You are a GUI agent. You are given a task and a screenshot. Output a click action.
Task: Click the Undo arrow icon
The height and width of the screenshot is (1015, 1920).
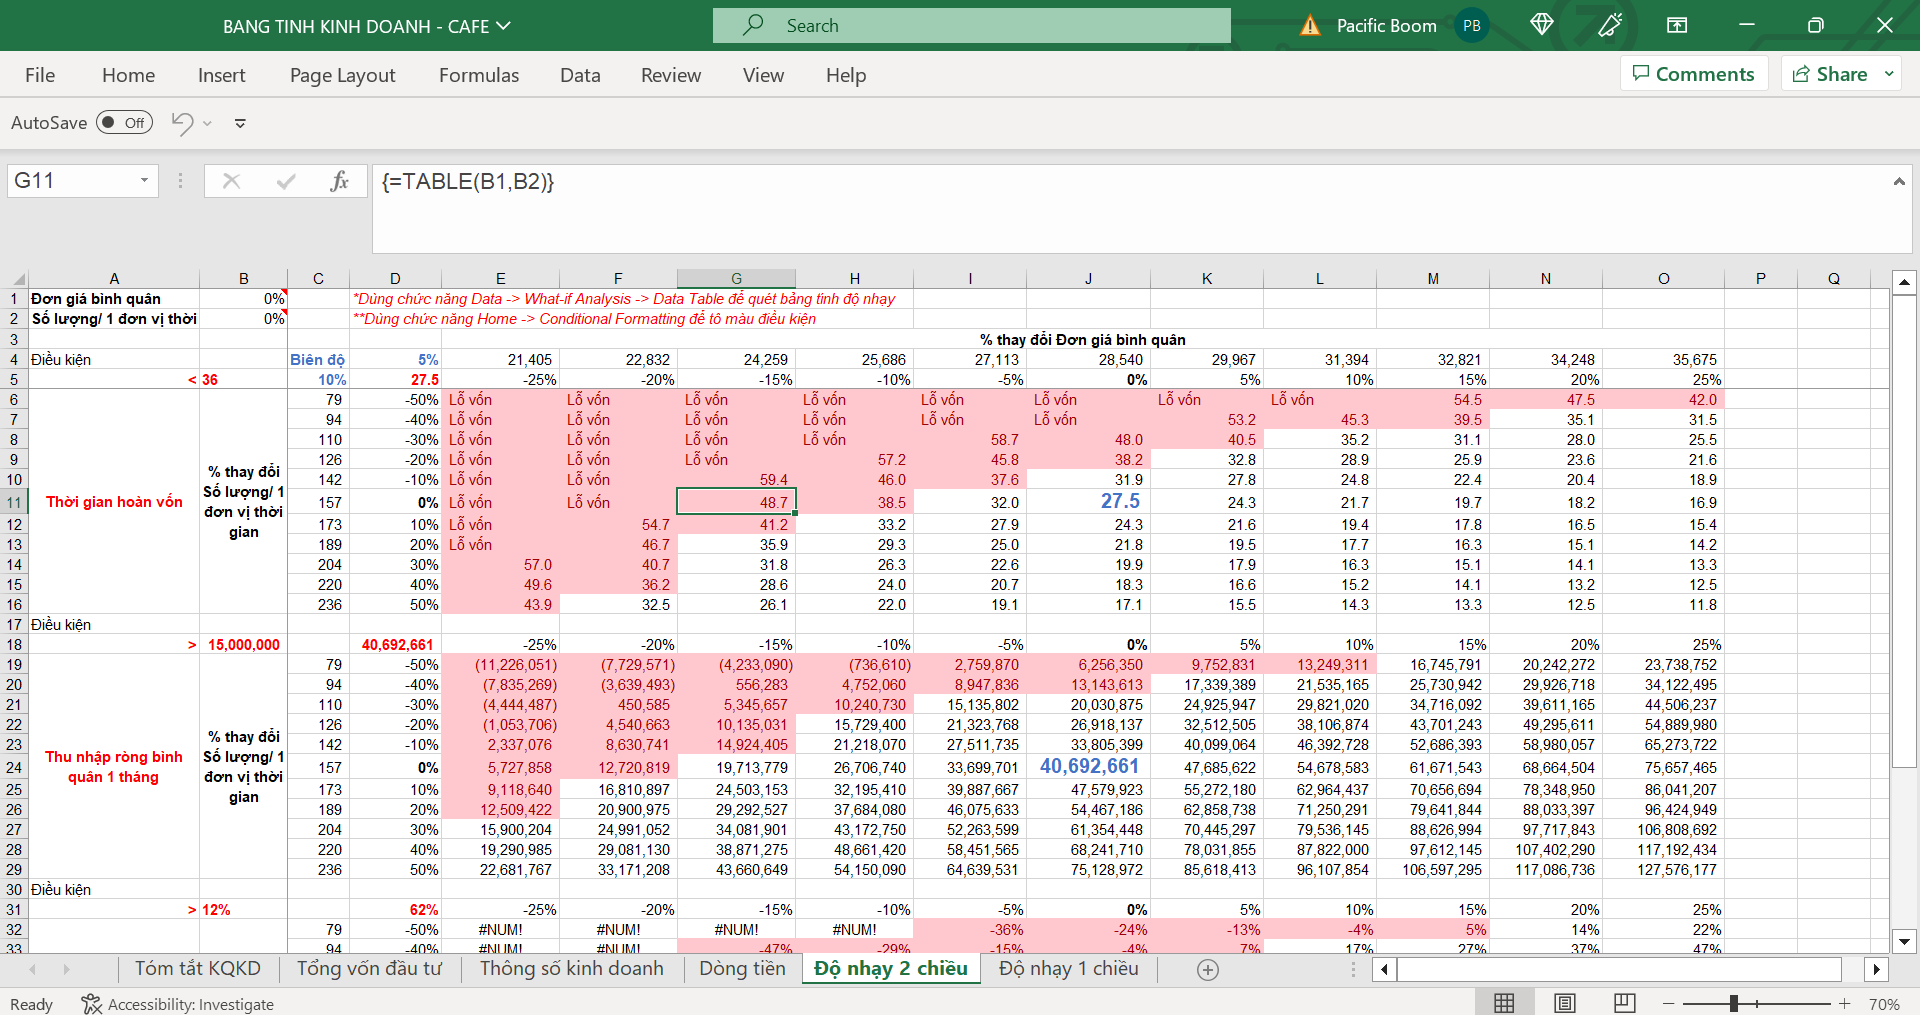[x=182, y=123]
